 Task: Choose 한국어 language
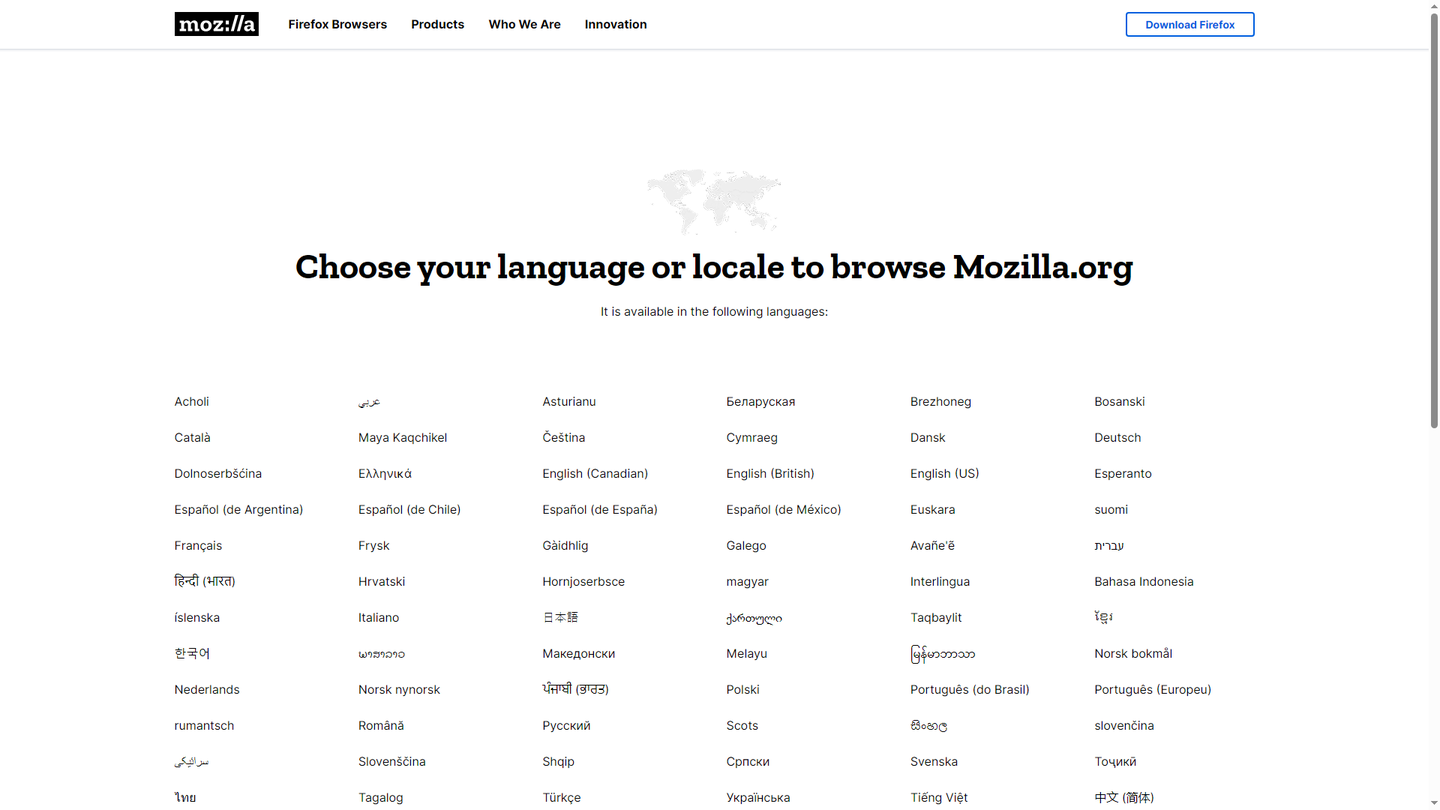pyautogui.click(x=192, y=653)
